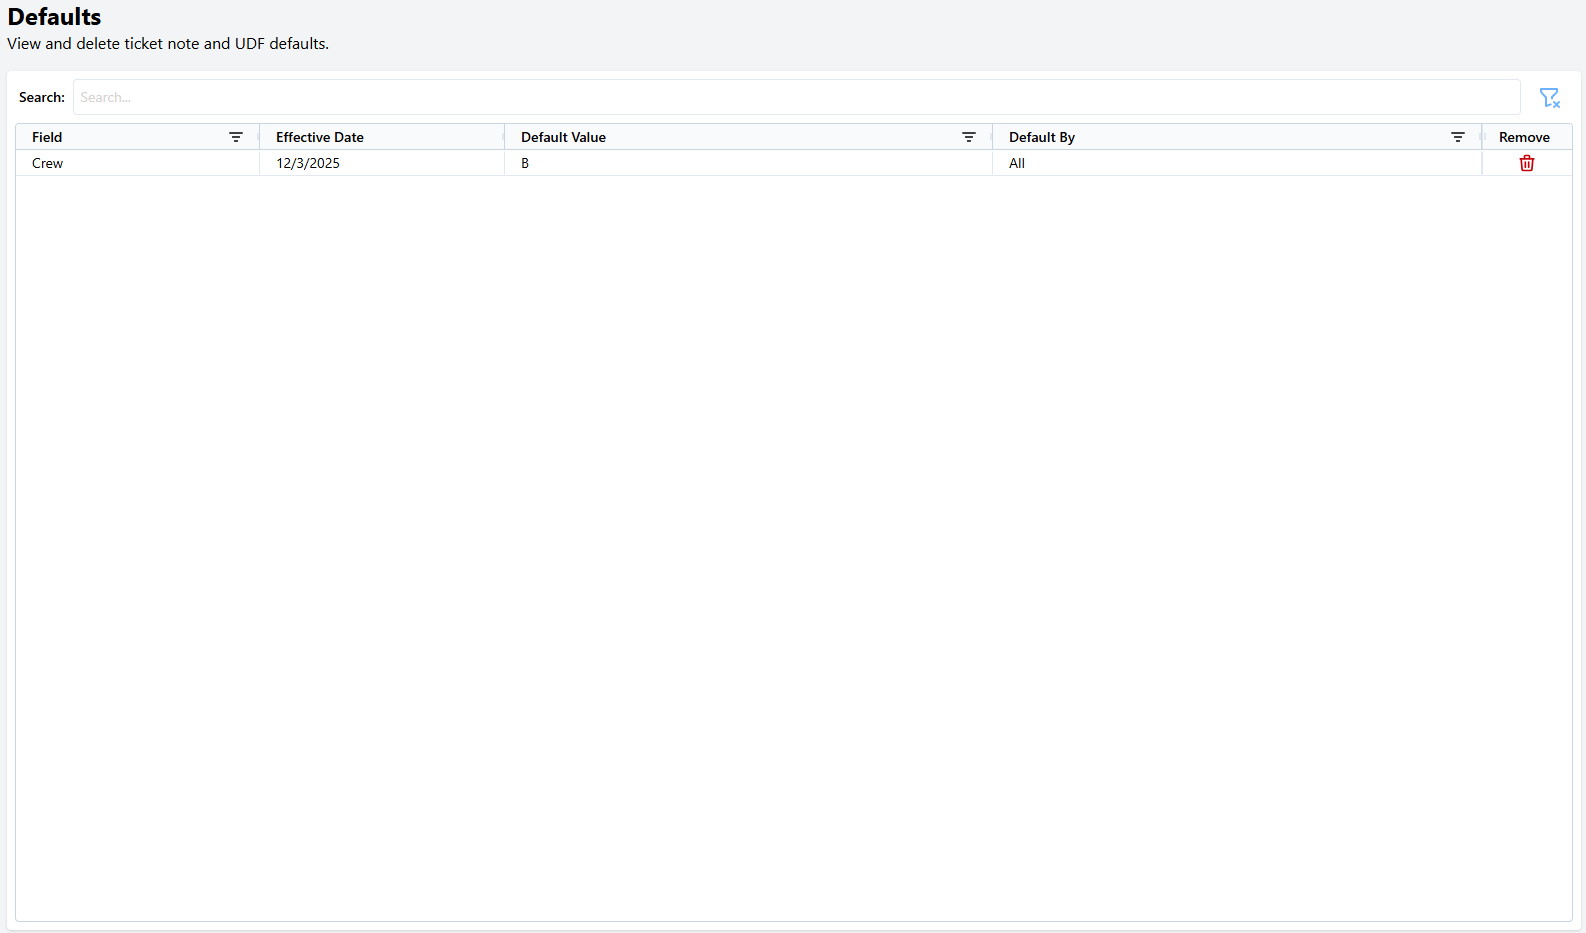Screen dimensions: 1586x933
Task: Sort by the Default Value column header
Action: point(563,137)
